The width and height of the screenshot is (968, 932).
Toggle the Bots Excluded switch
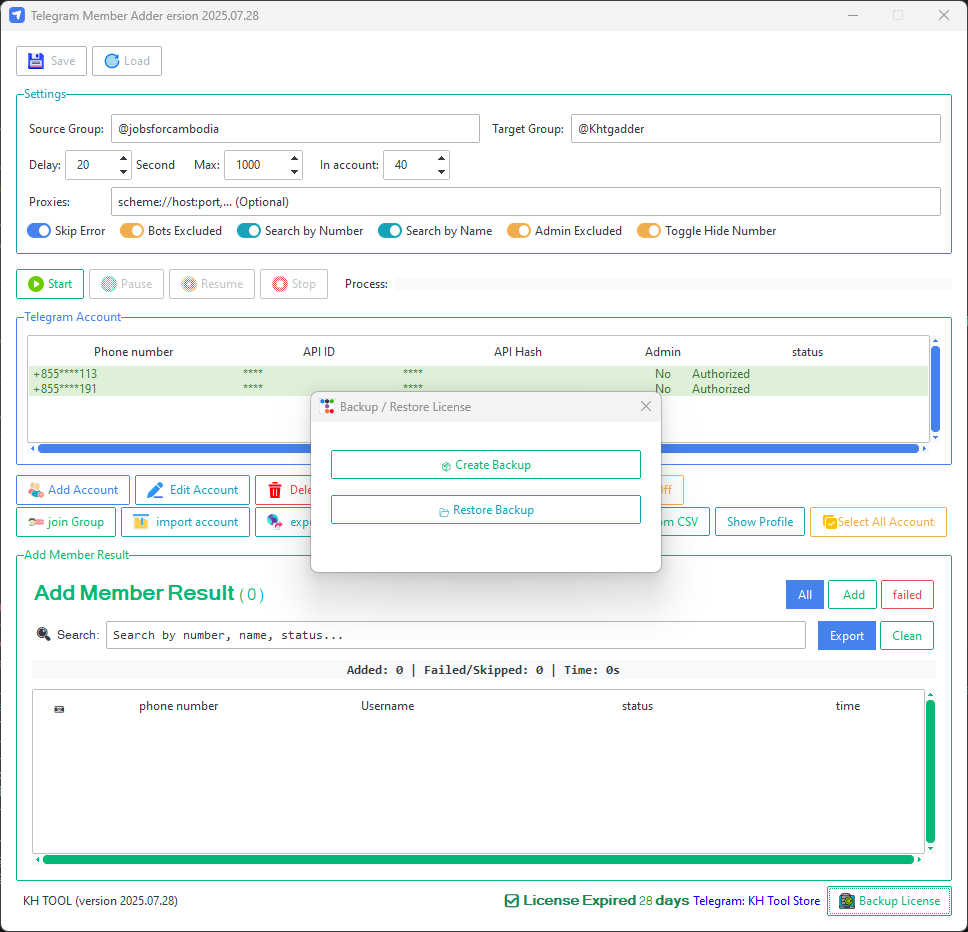coord(131,231)
